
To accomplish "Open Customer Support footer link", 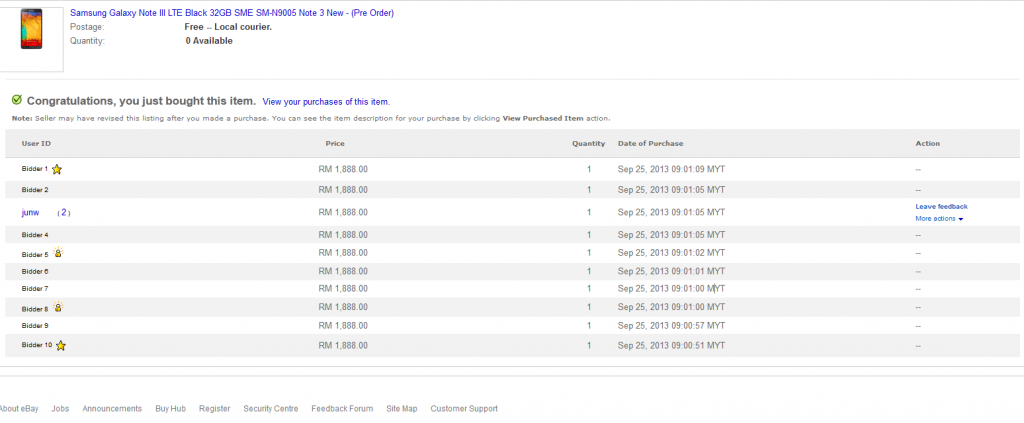I will [463, 409].
